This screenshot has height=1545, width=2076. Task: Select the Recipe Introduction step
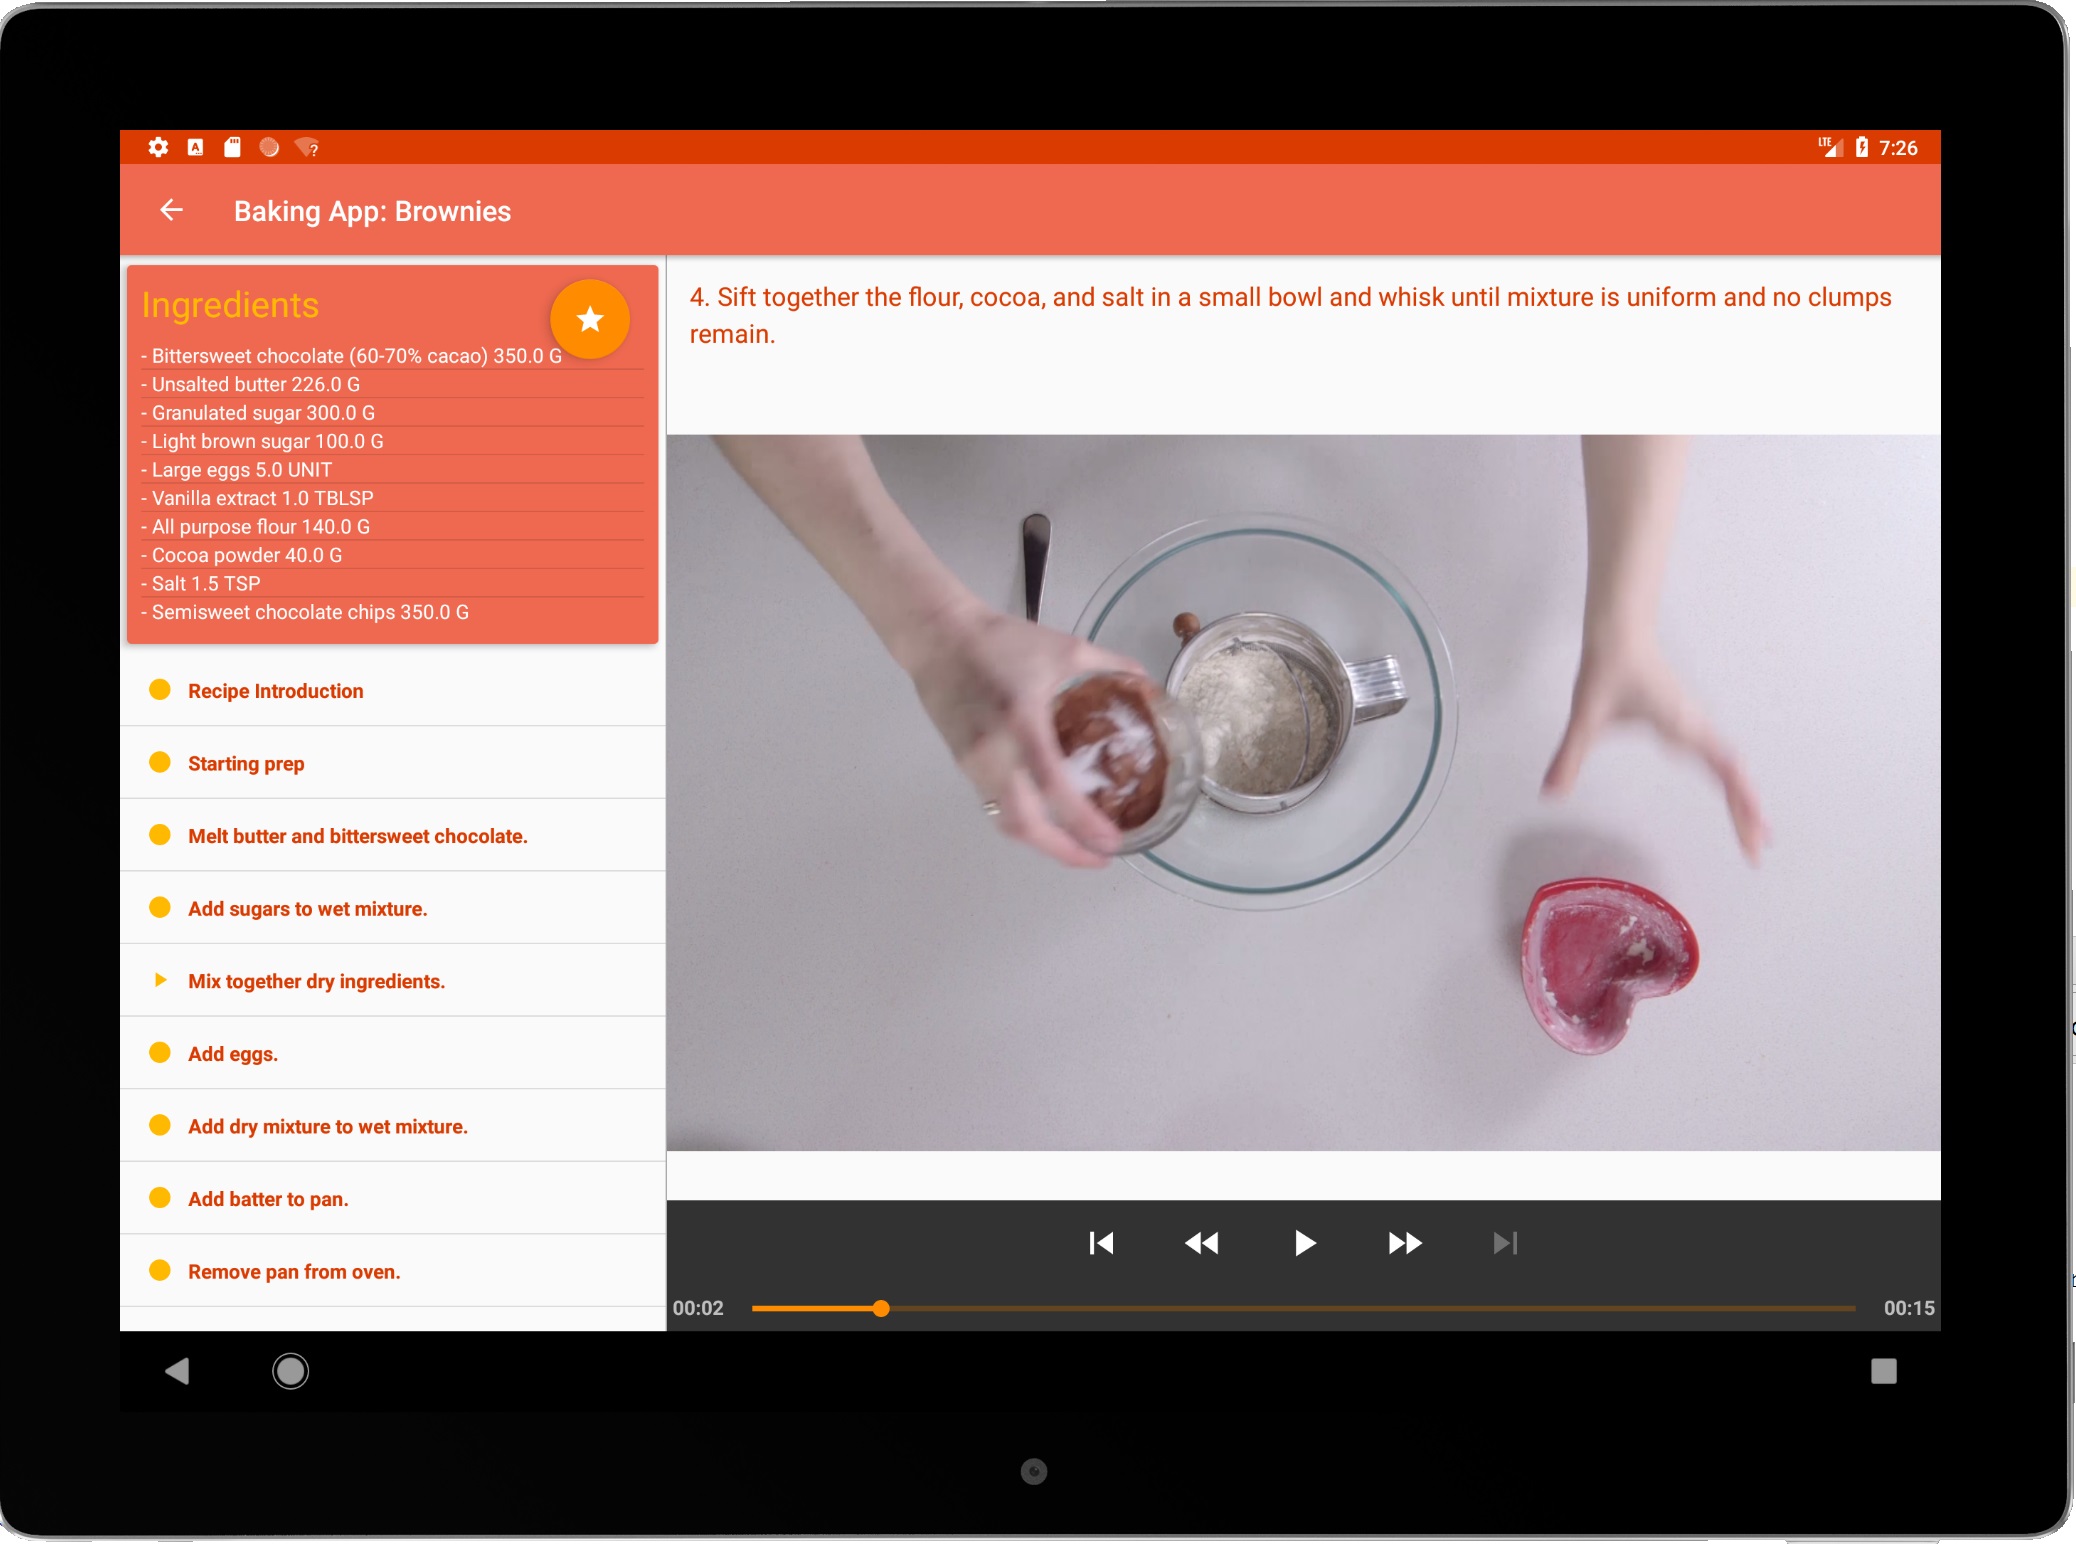275,690
